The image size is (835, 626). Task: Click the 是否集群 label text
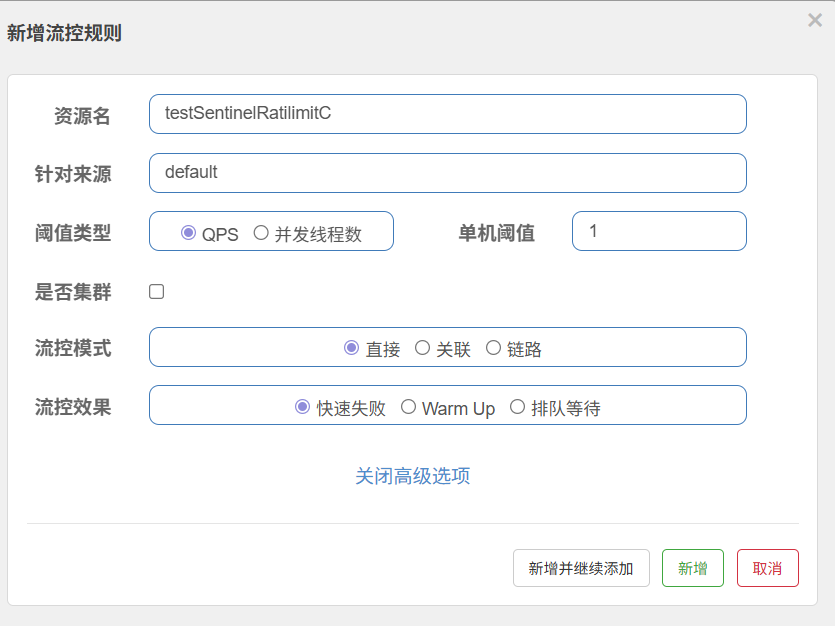click(x=73, y=292)
